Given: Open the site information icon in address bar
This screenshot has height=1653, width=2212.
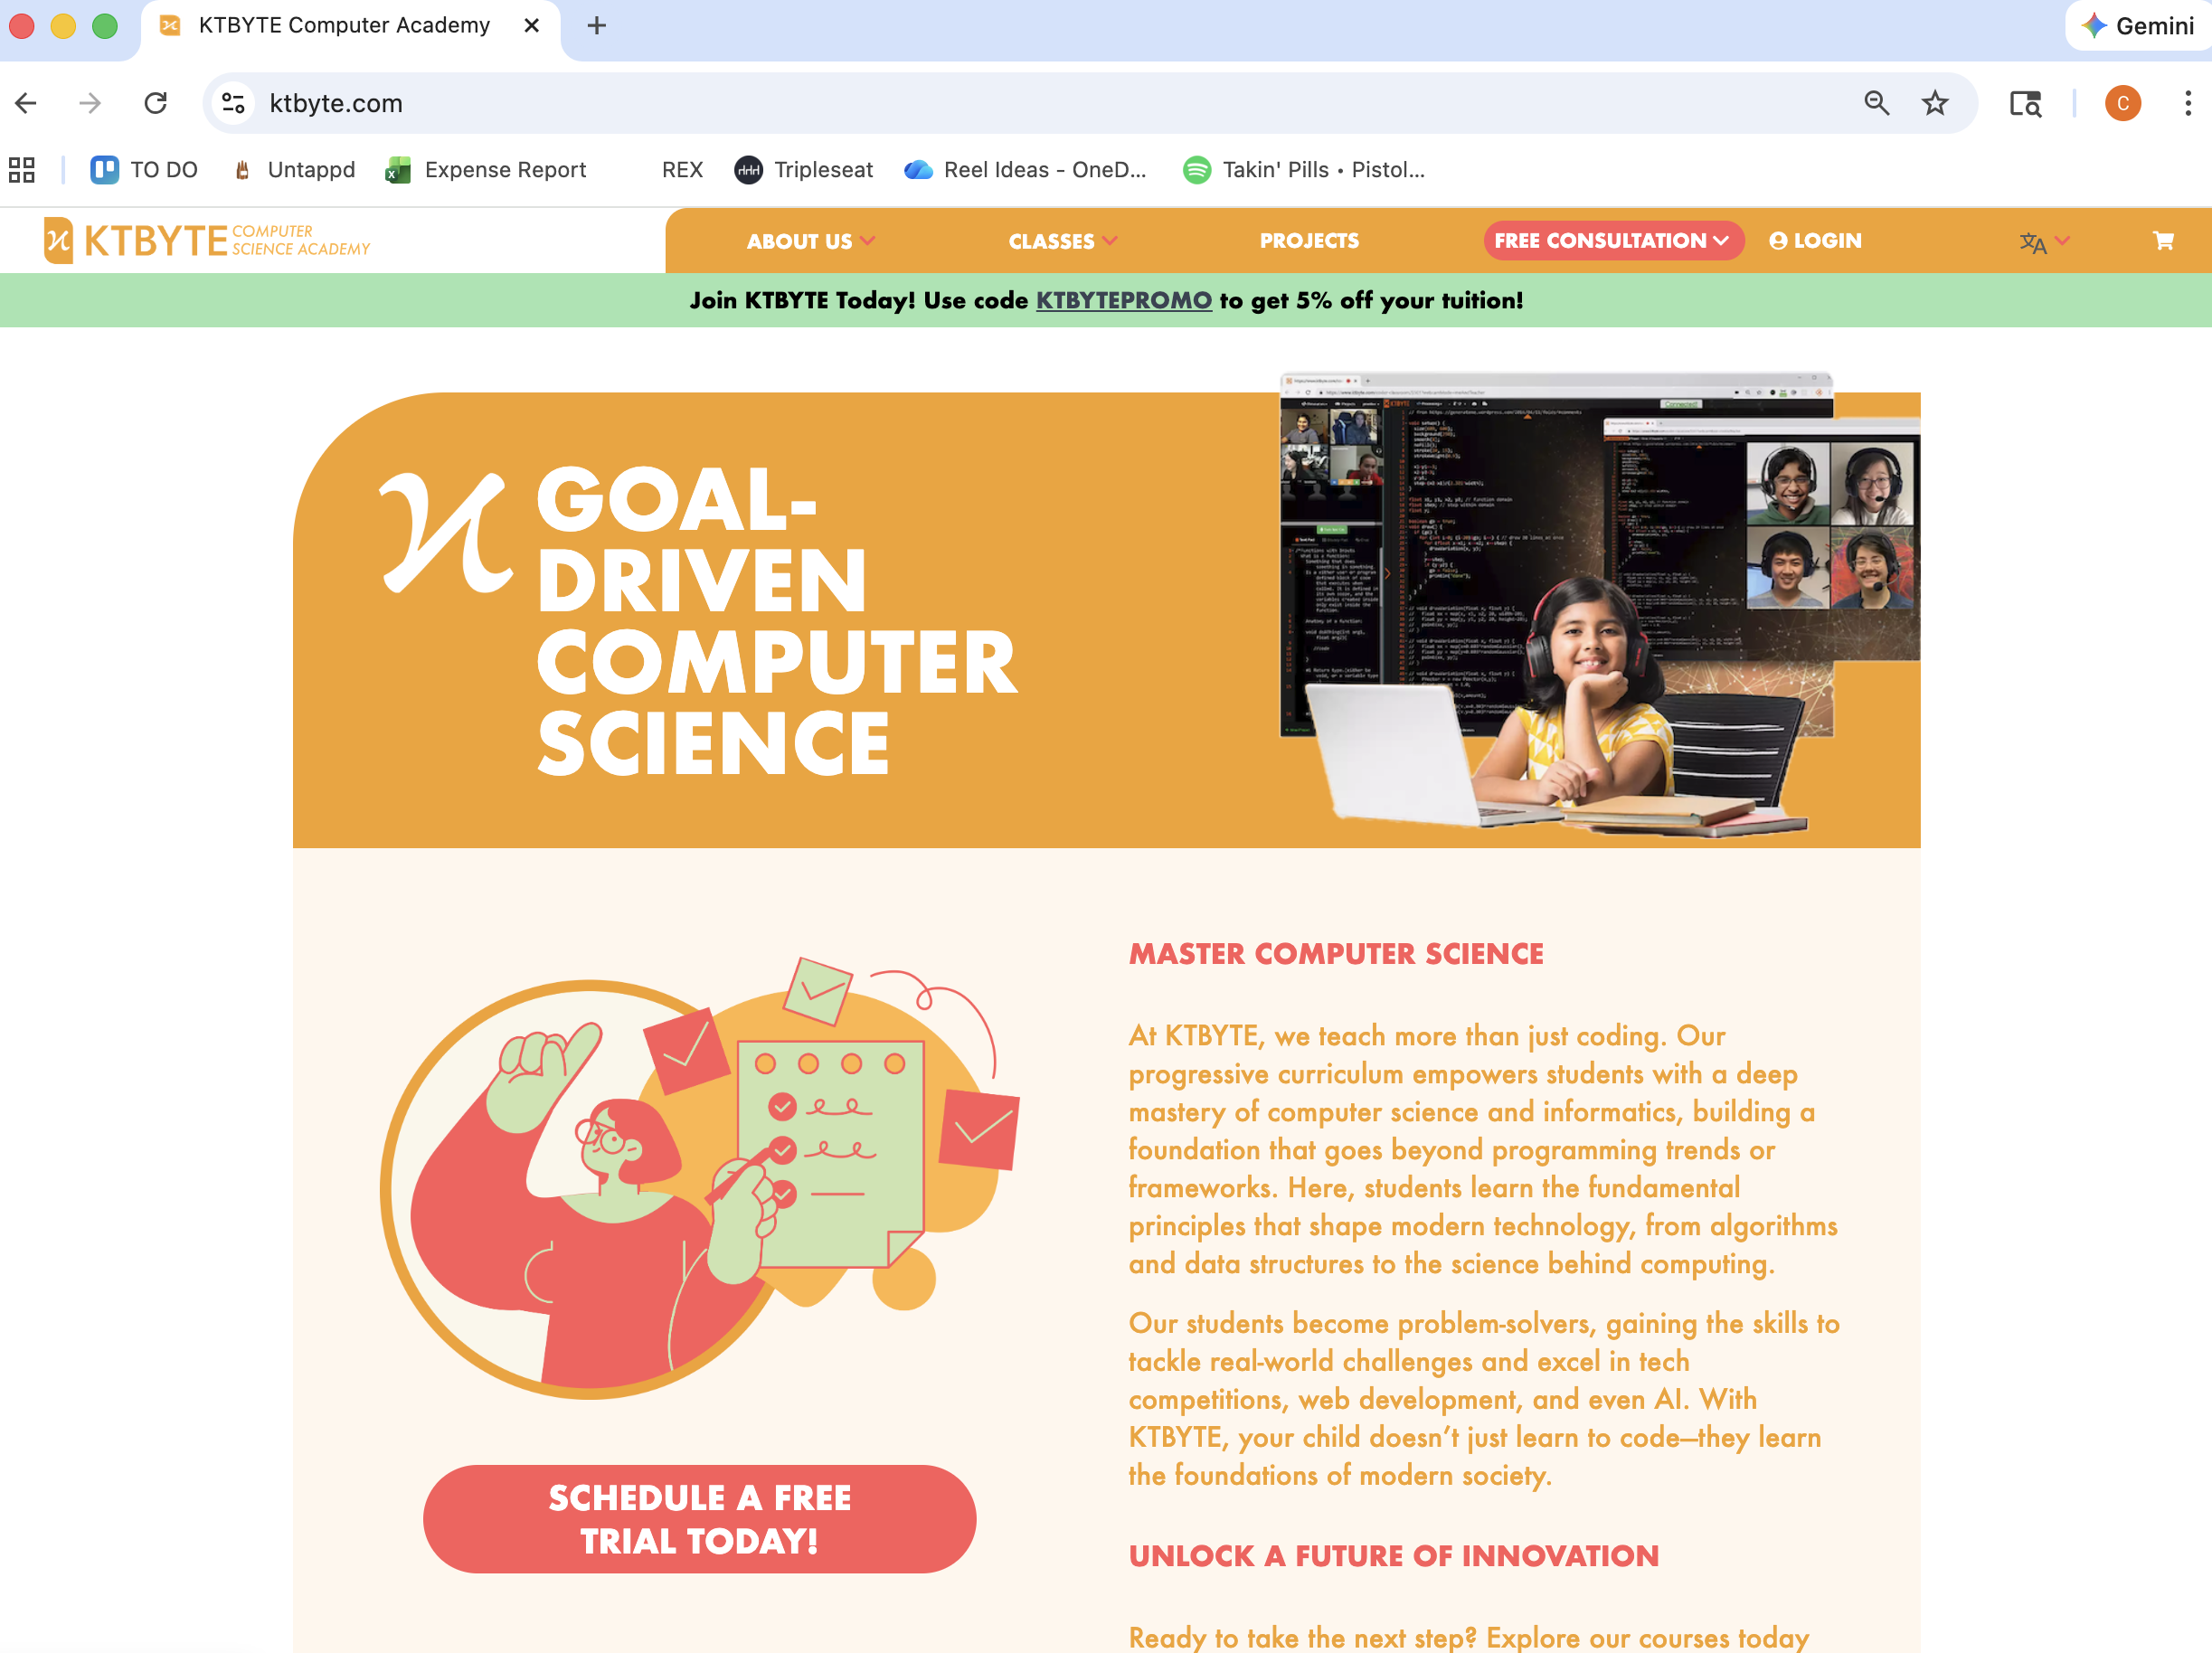Looking at the screenshot, I should tap(233, 103).
